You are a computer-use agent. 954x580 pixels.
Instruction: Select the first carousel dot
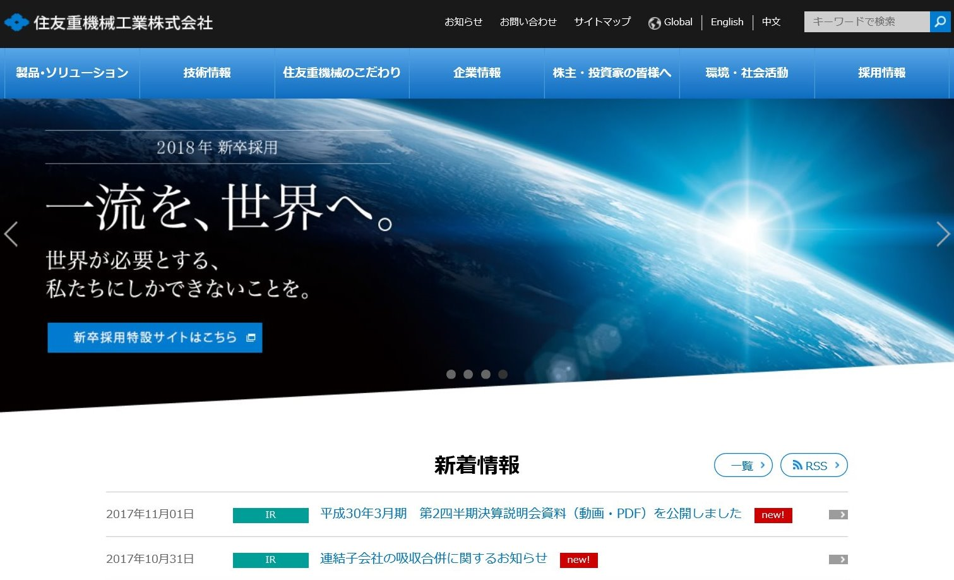(x=451, y=374)
